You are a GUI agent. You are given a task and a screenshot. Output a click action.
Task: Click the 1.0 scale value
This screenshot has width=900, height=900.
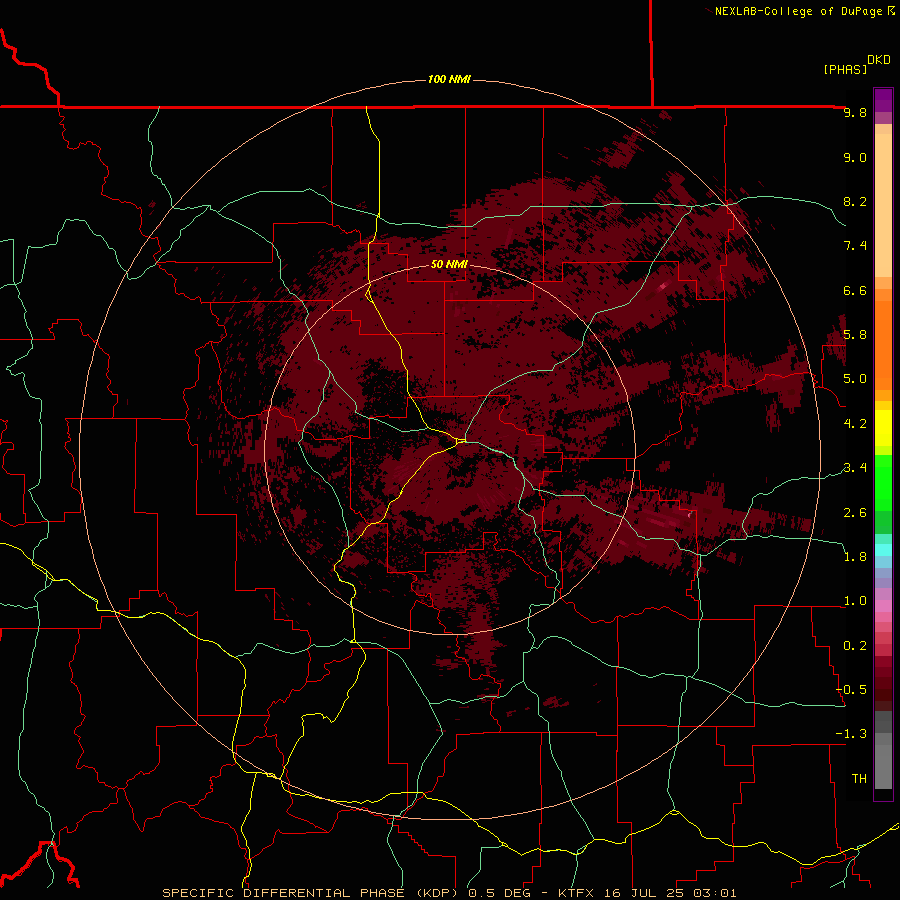pyautogui.click(x=855, y=601)
